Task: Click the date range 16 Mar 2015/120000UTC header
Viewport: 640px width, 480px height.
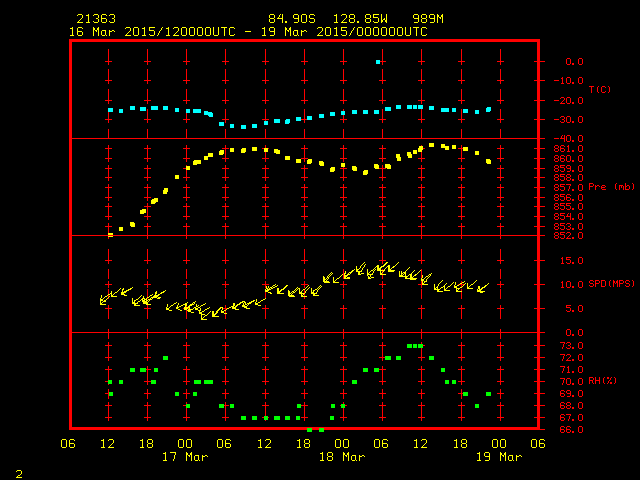Action: pyautogui.click(x=152, y=32)
